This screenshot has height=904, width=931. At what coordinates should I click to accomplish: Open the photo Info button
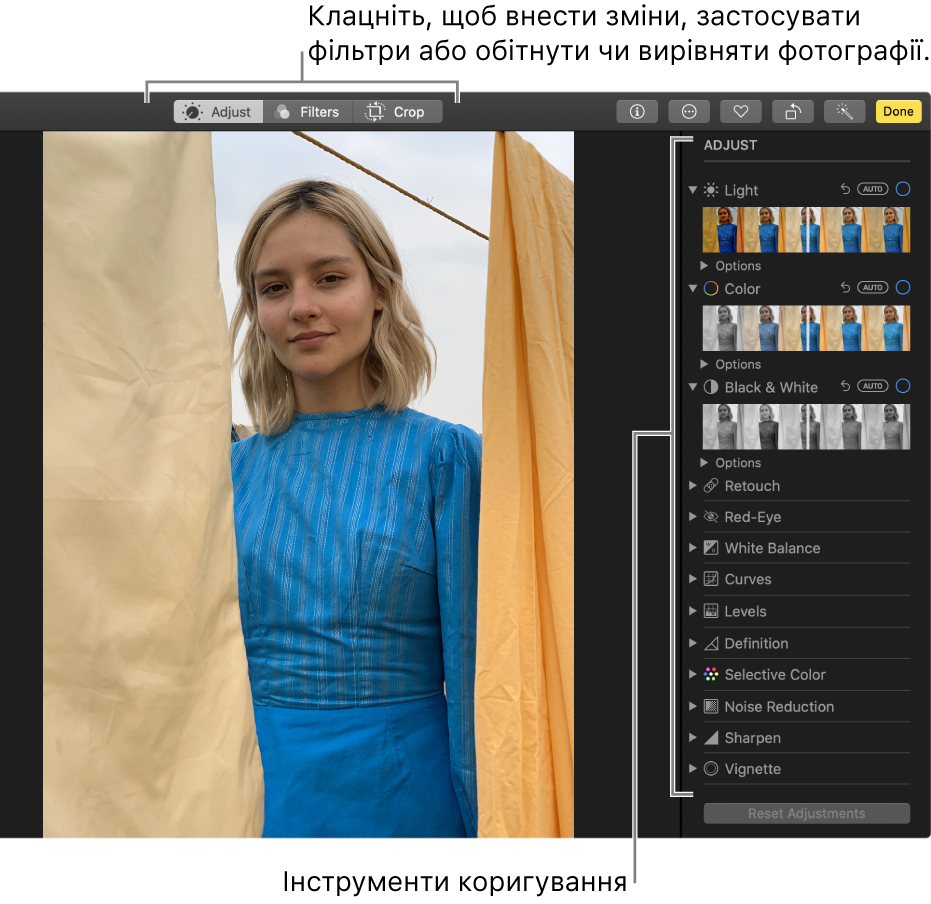(x=636, y=112)
